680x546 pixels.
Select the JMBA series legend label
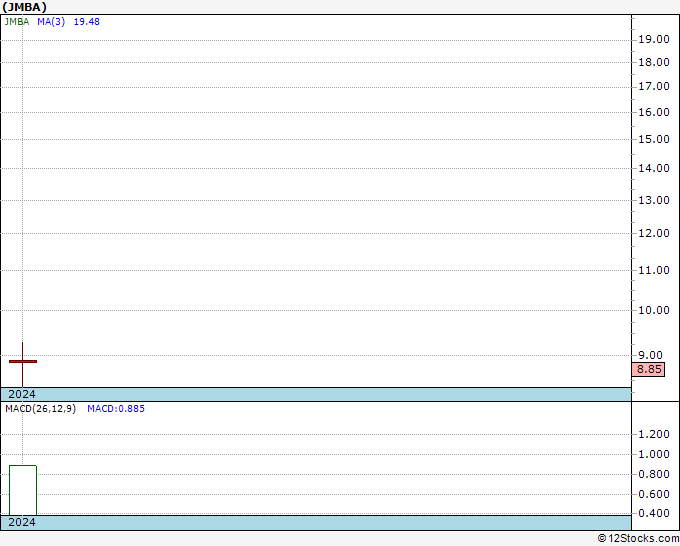tap(16, 22)
